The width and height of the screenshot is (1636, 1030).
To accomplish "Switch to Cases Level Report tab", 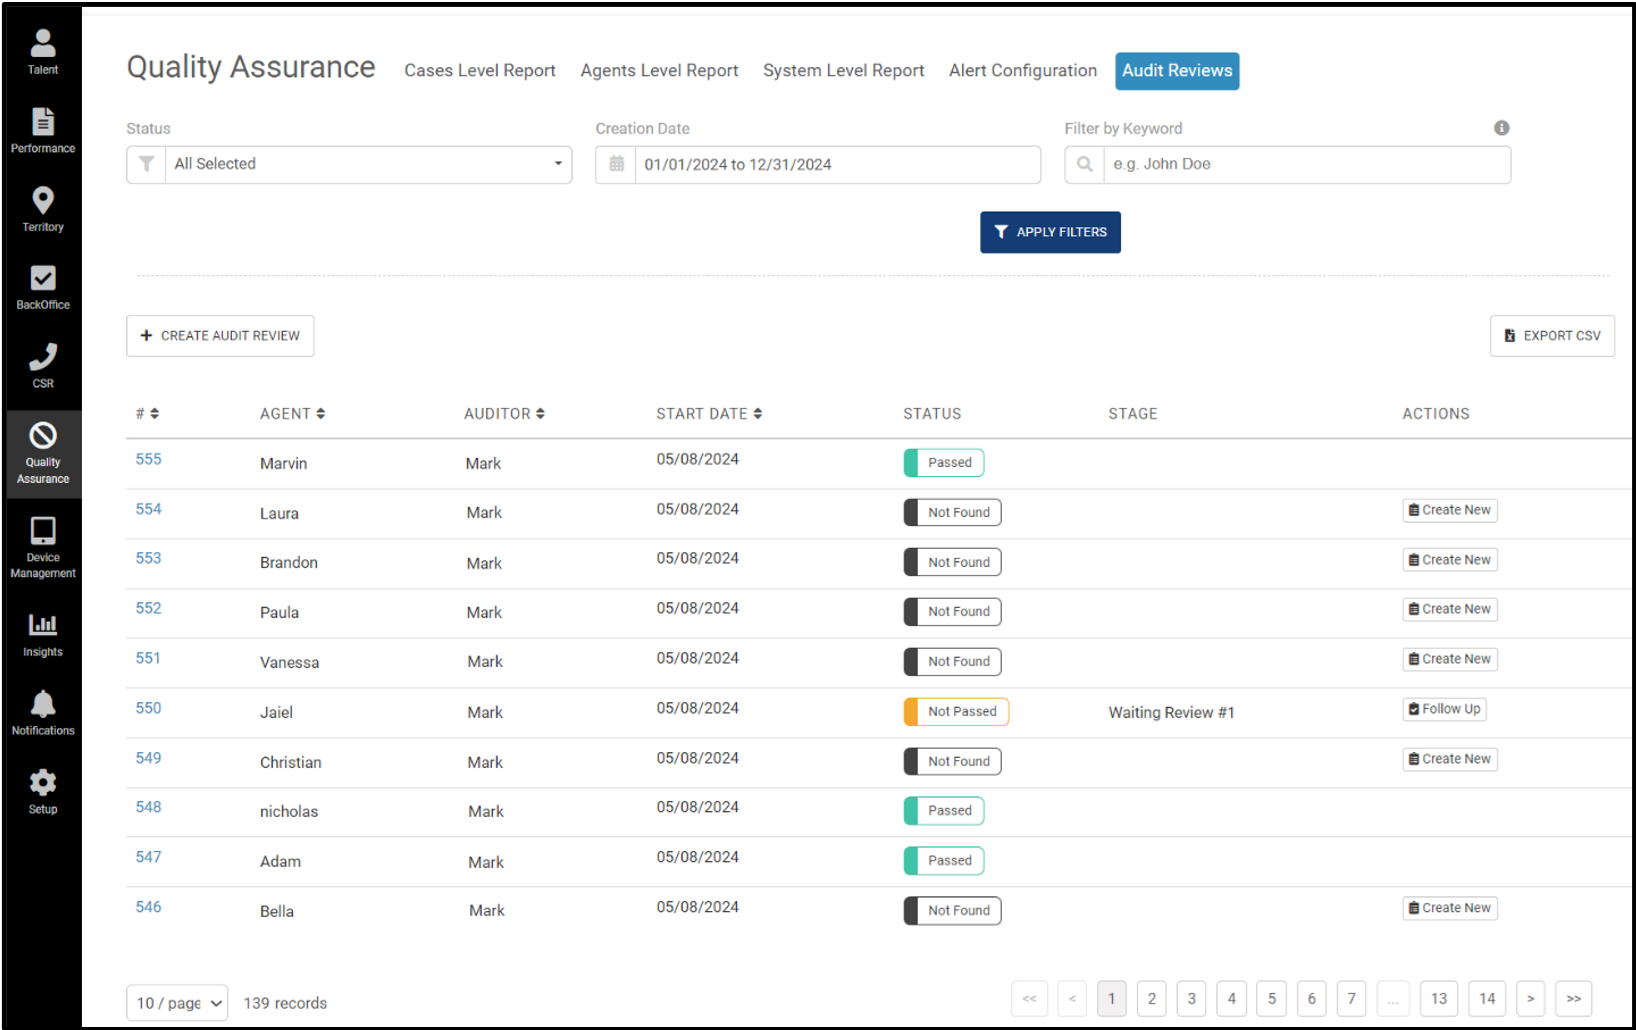I will click(480, 71).
